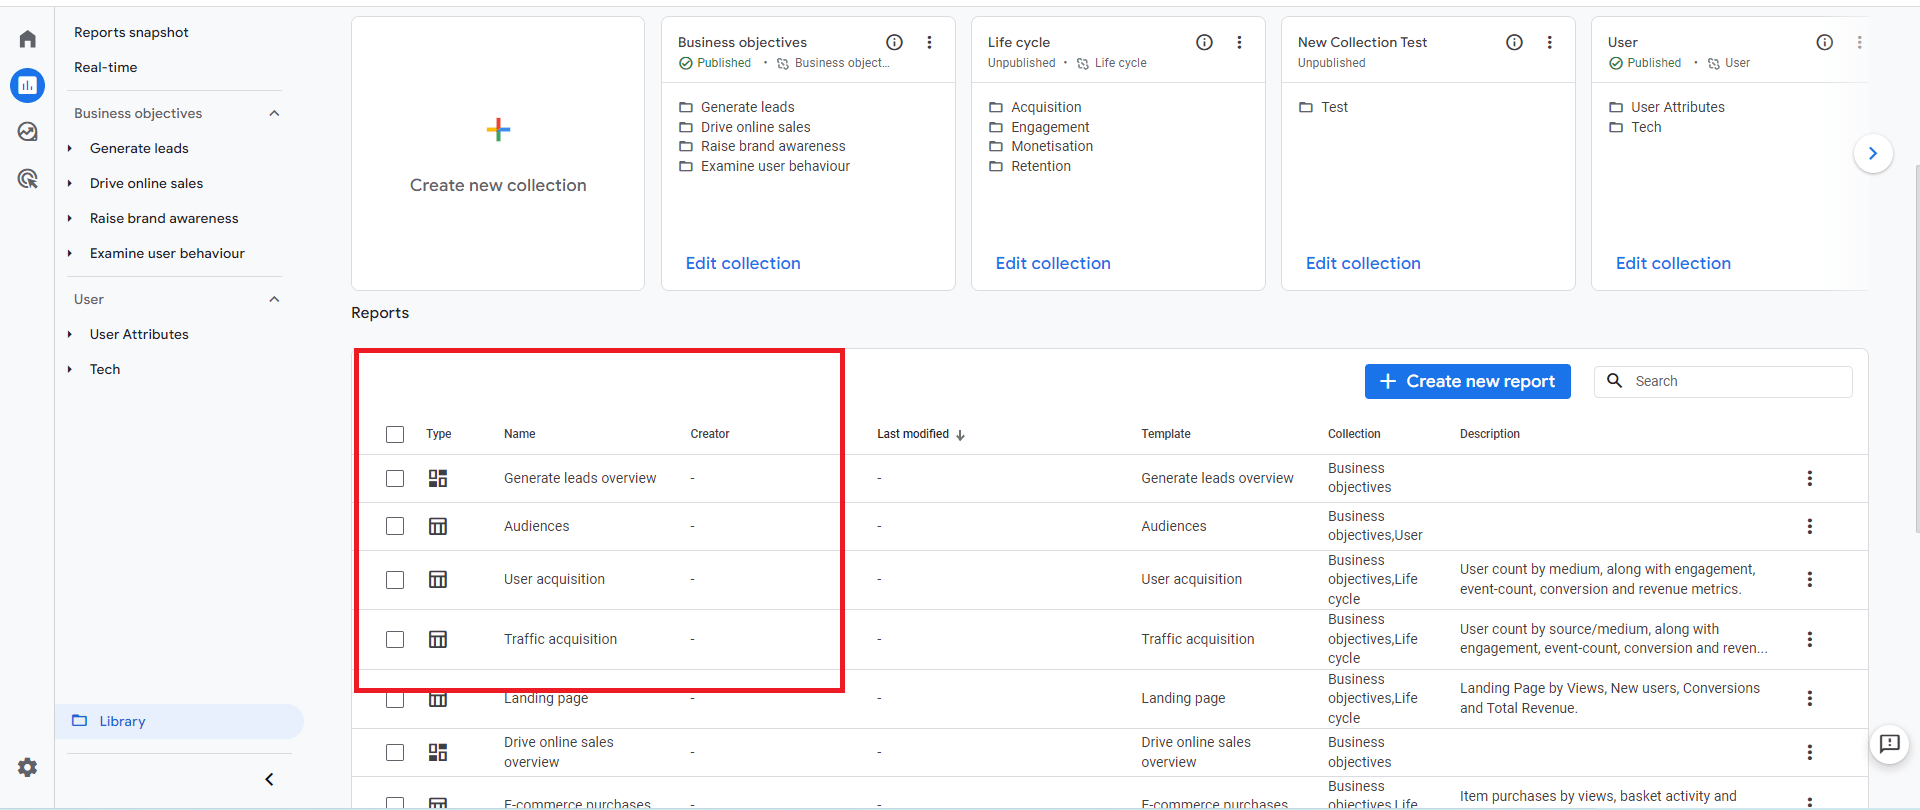The image size is (1920, 810).
Task: Tick the select-all checkbox in table header
Action: tap(395, 434)
